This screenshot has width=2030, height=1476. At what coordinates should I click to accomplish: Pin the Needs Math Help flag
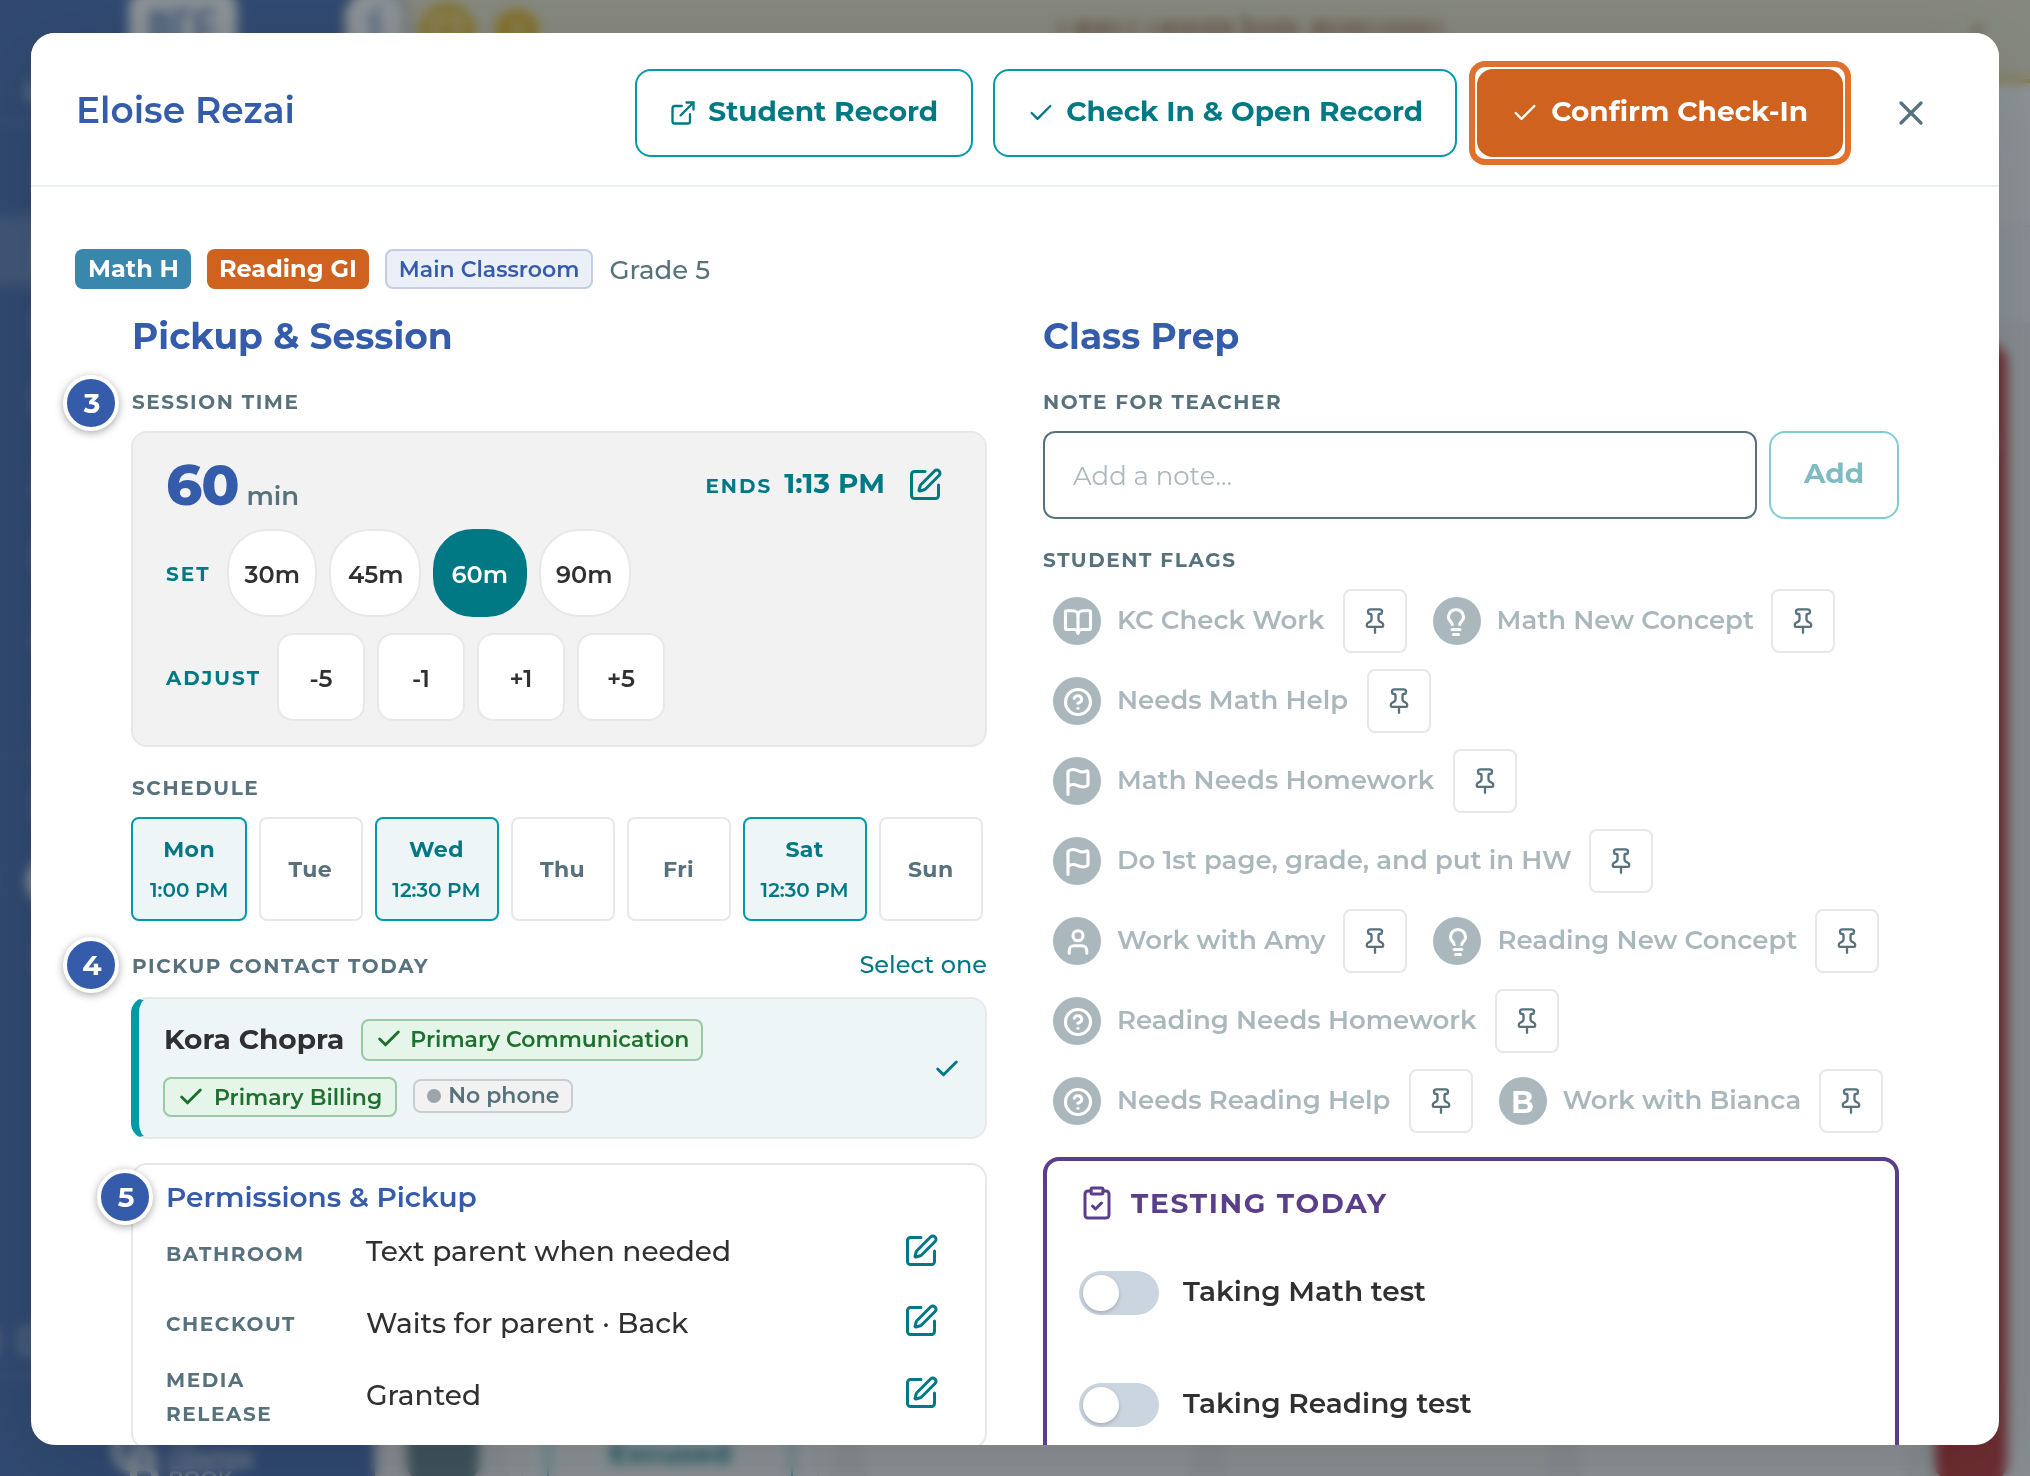point(1399,701)
